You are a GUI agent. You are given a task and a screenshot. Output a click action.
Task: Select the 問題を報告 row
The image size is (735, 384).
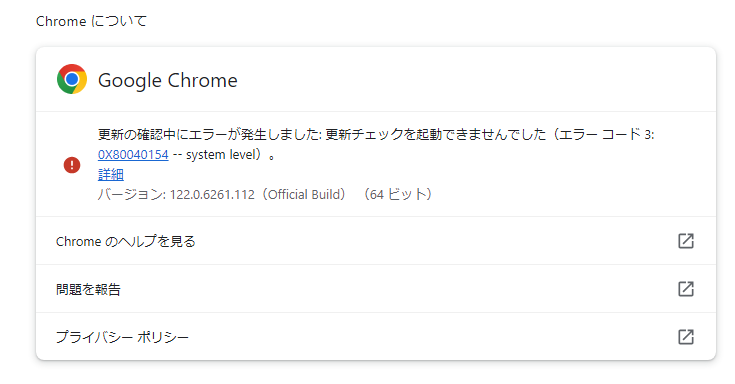[376, 289]
